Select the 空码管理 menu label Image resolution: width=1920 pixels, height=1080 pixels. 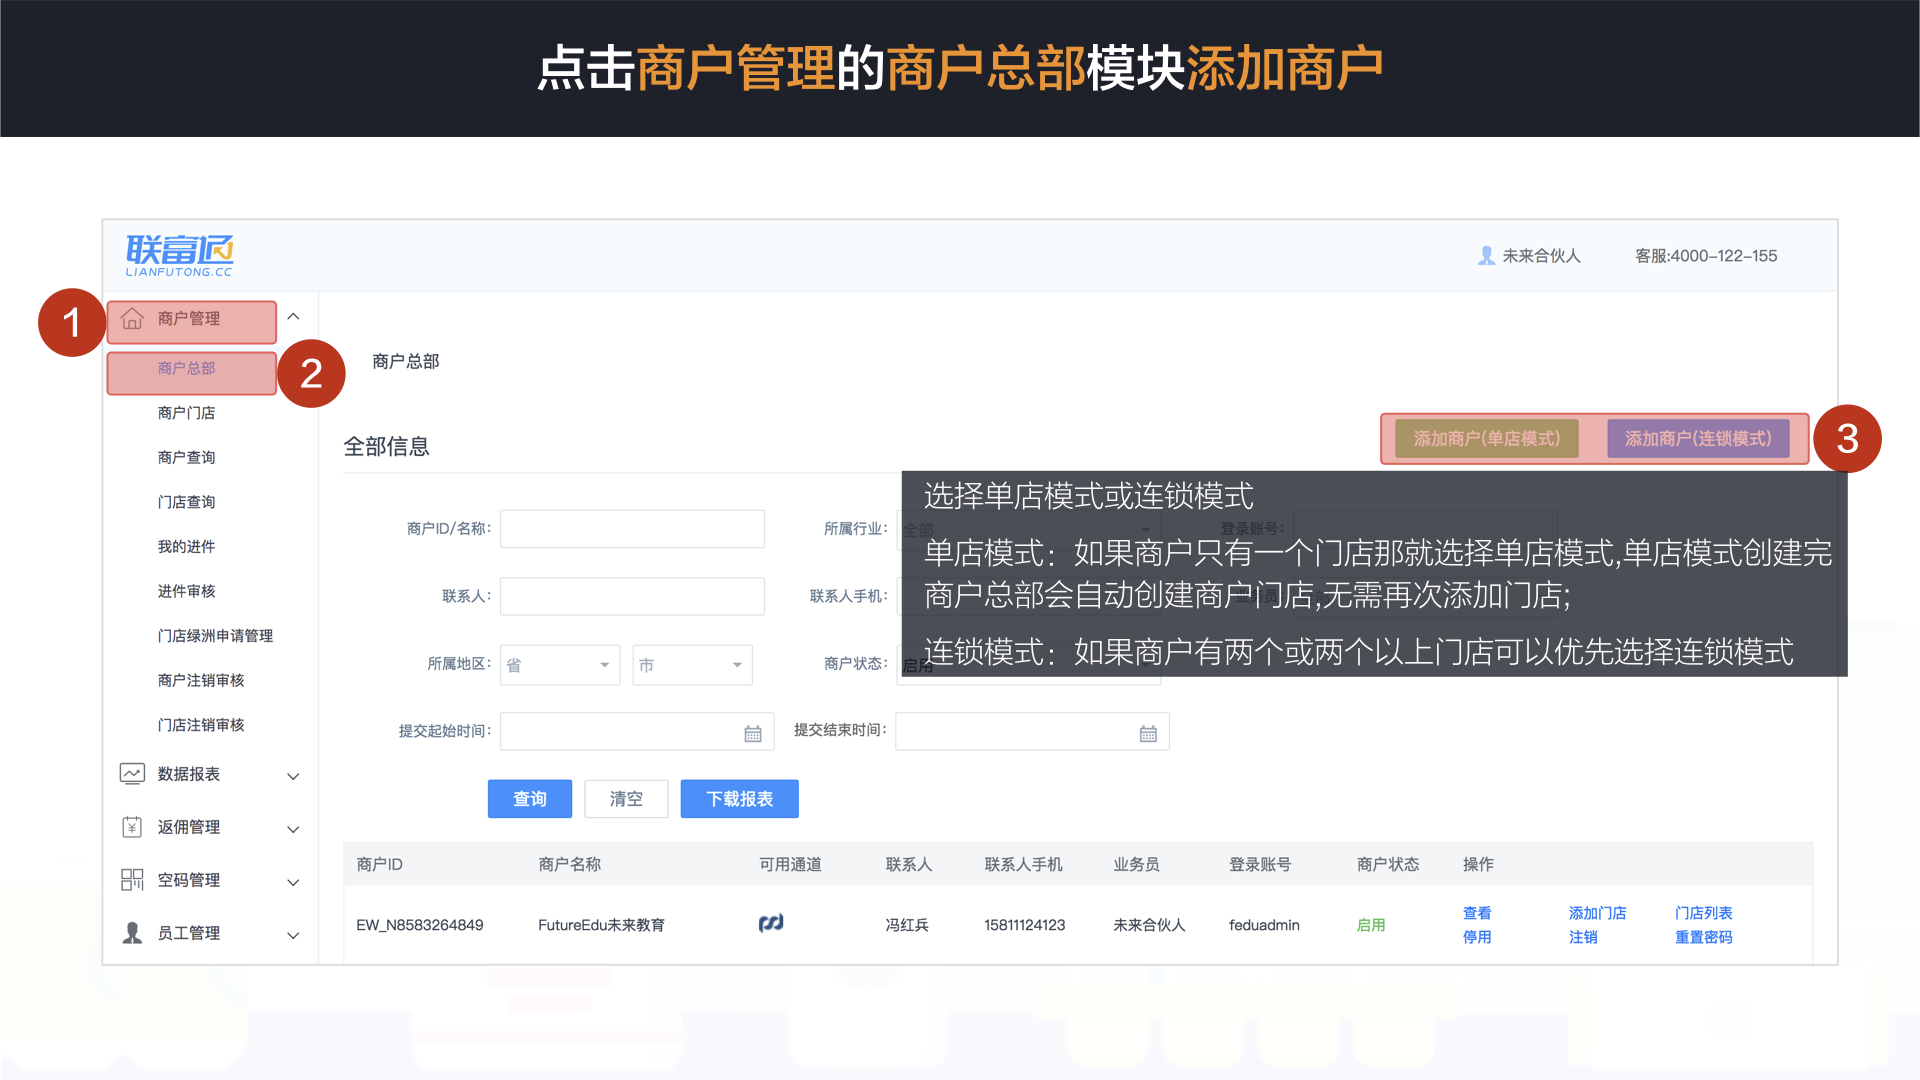(189, 880)
